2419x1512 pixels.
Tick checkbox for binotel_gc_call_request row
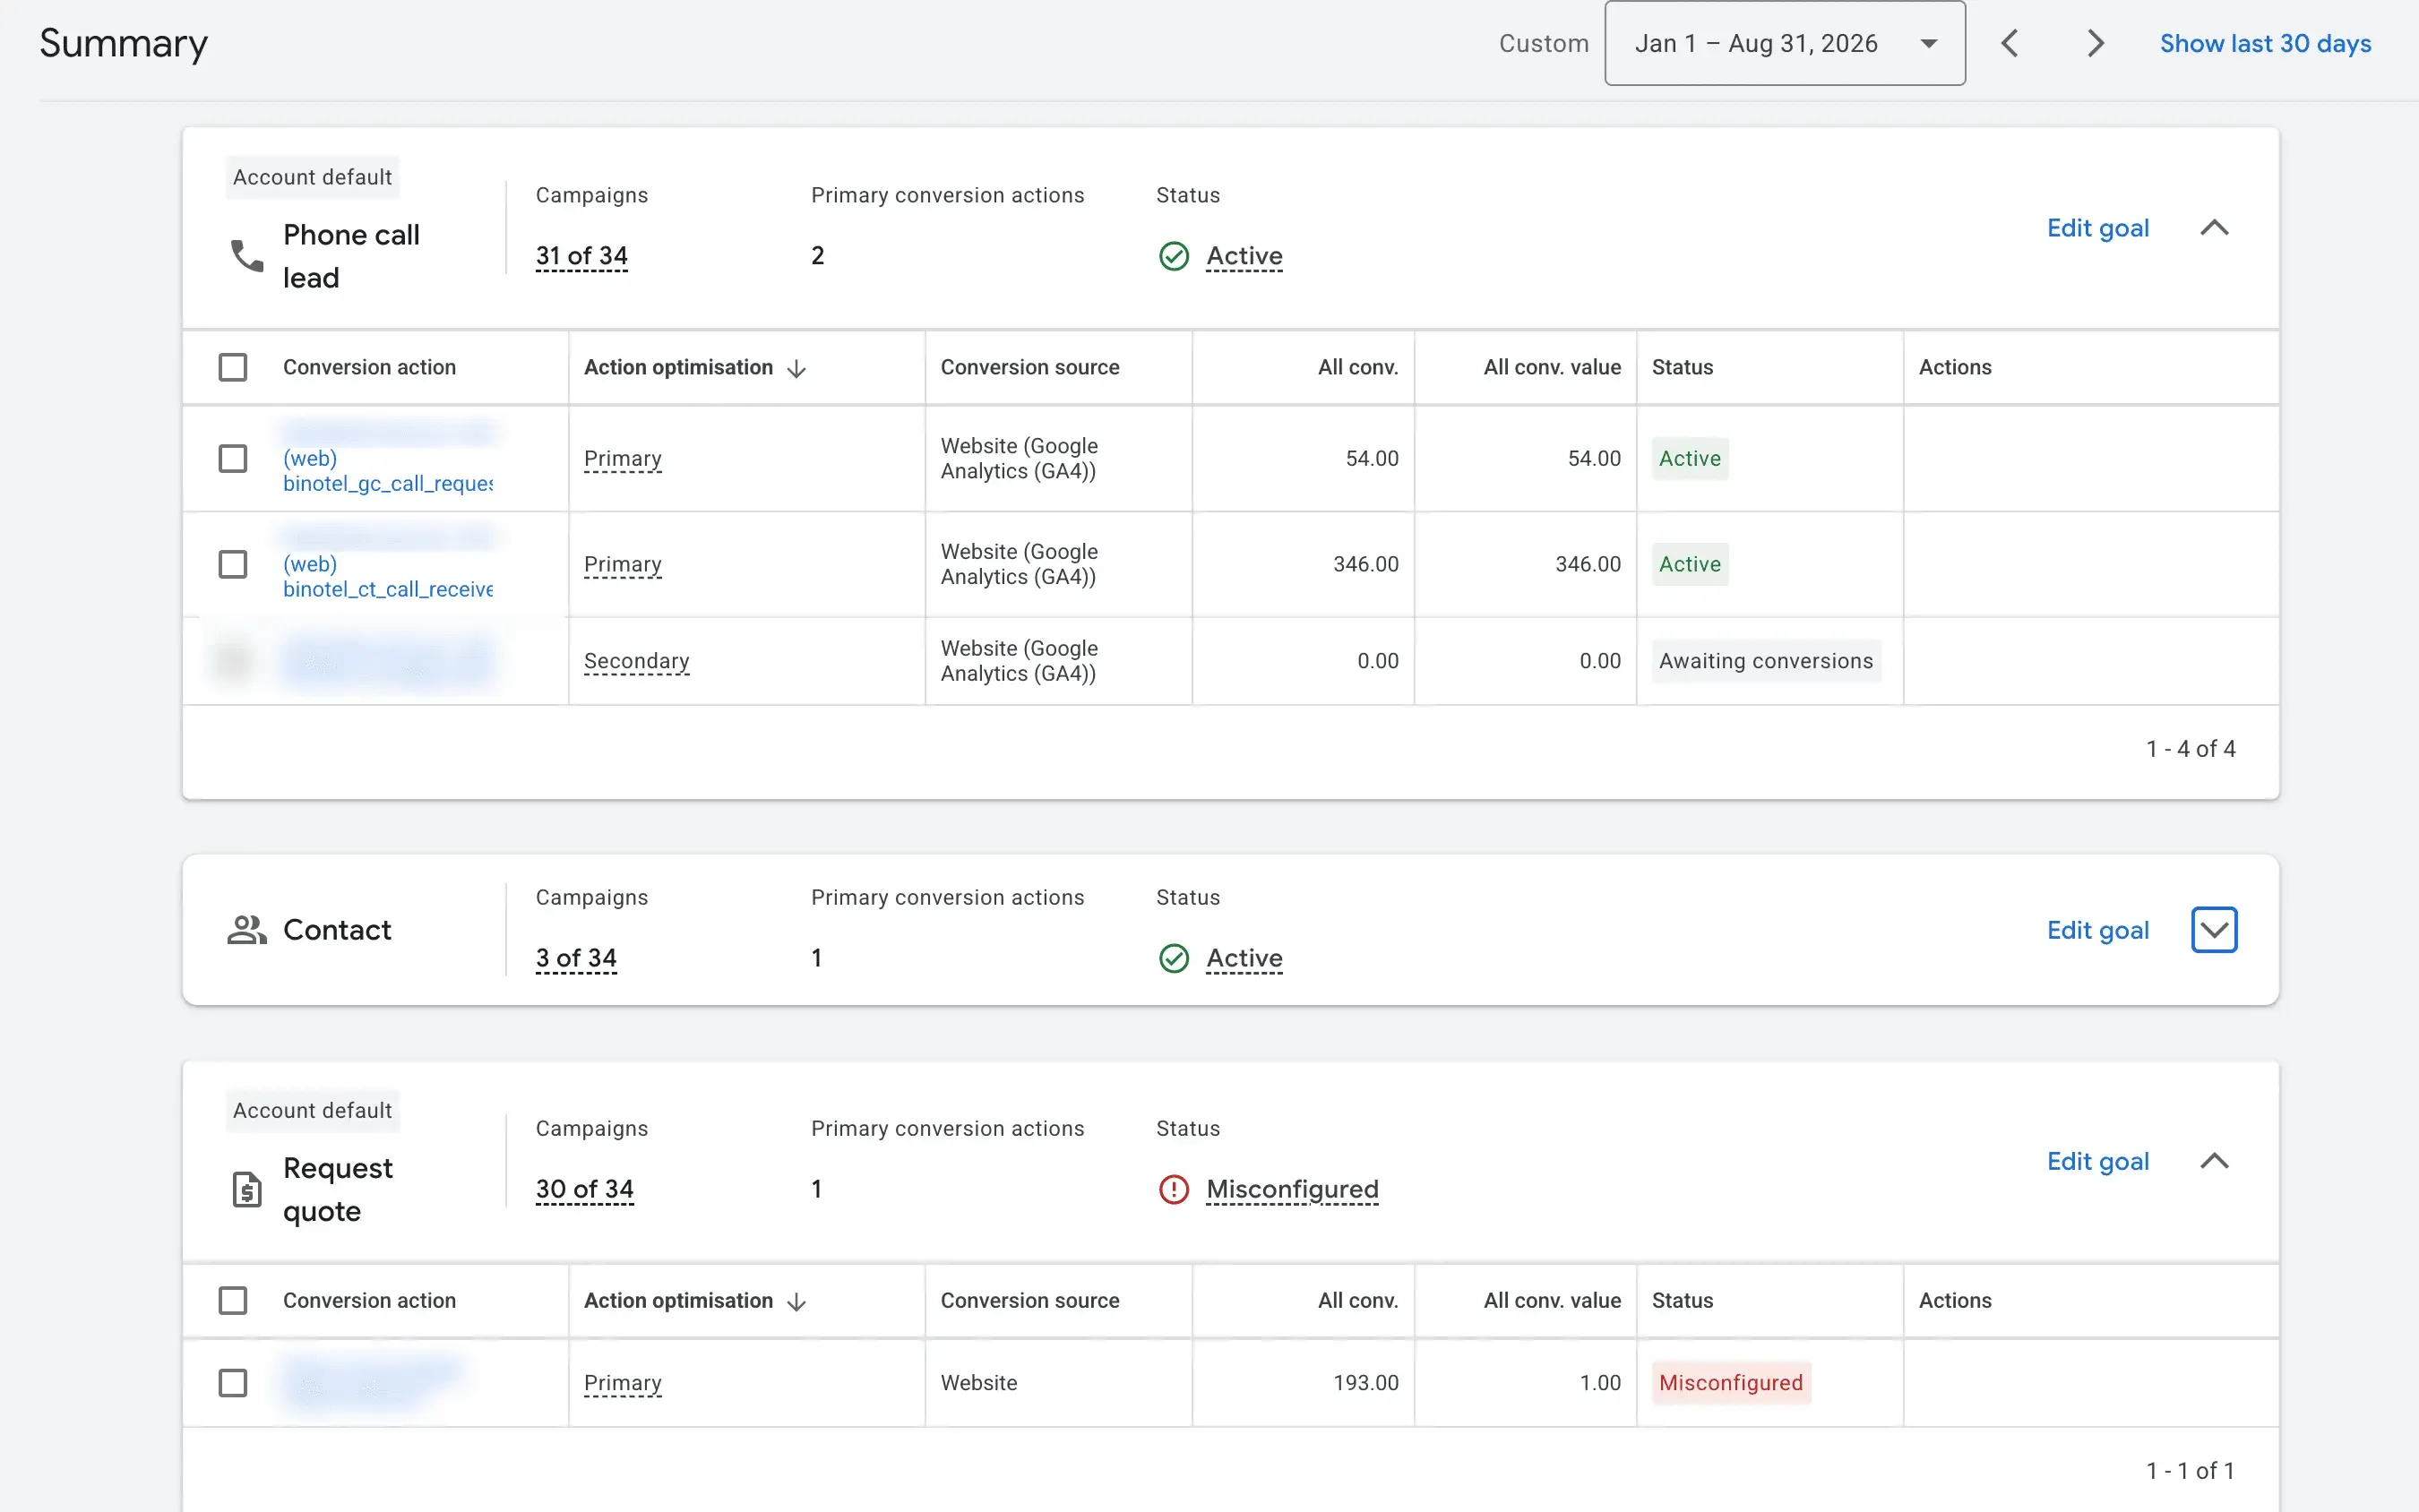tap(233, 459)
